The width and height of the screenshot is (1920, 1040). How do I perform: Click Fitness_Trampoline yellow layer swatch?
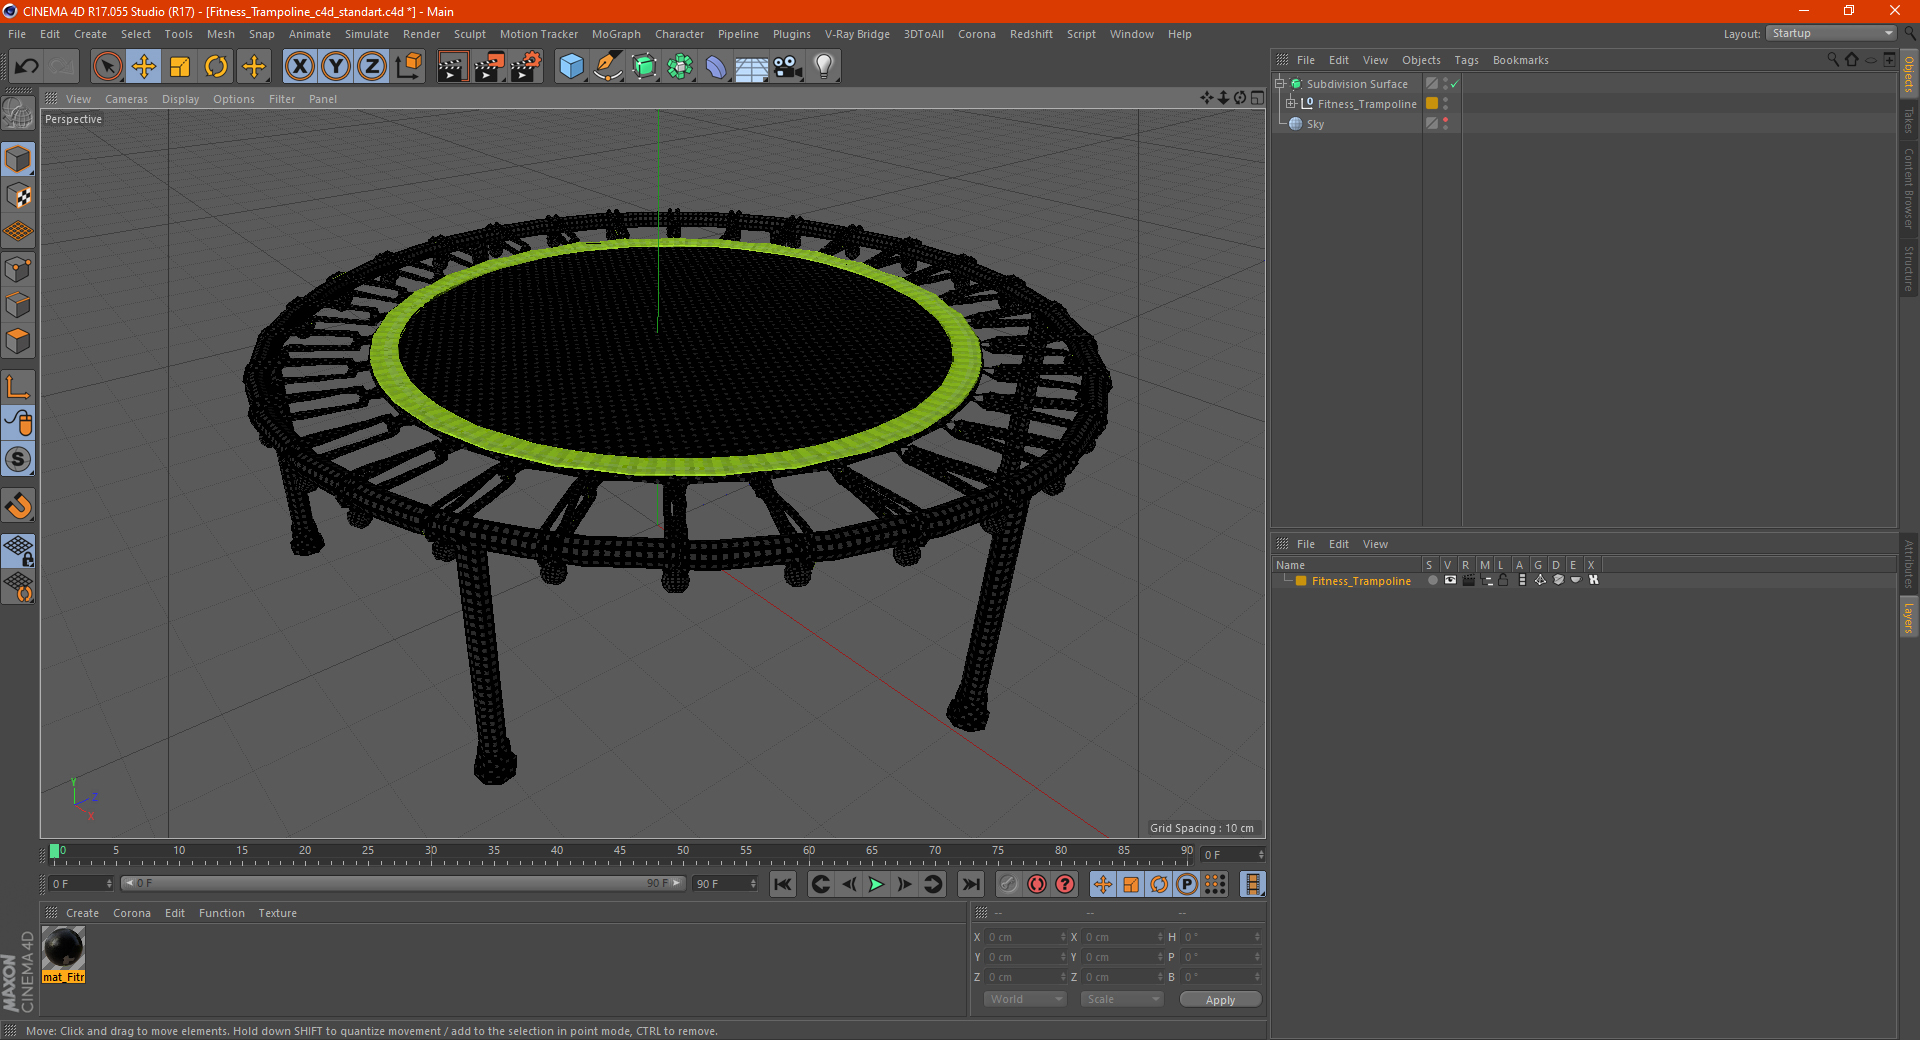(x=1301, y=581)
